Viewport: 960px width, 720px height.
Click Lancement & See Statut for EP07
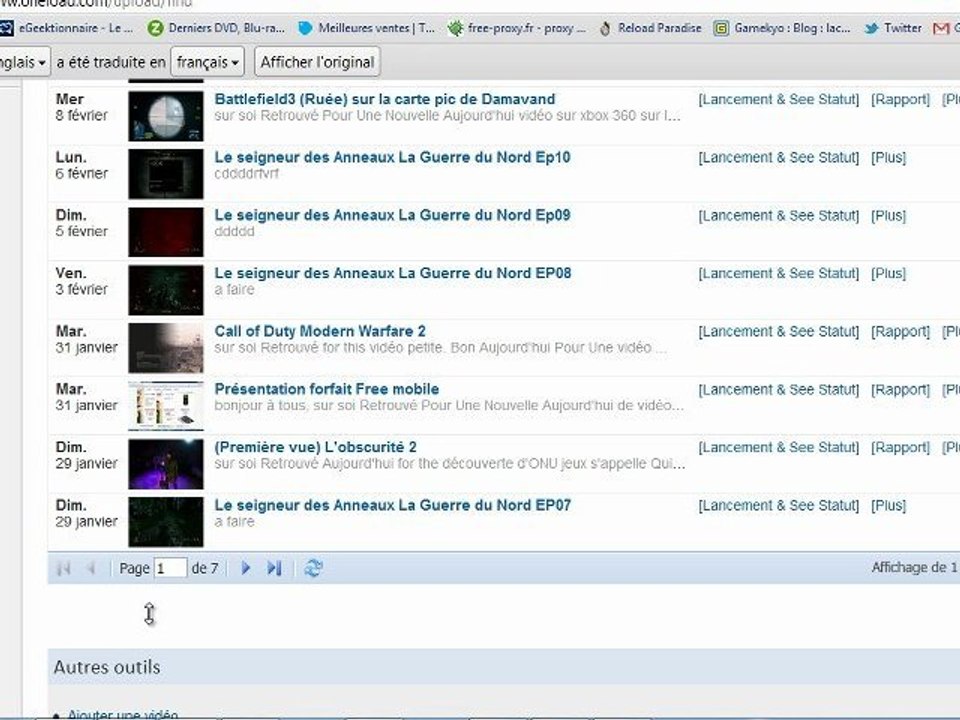point(779,506)
